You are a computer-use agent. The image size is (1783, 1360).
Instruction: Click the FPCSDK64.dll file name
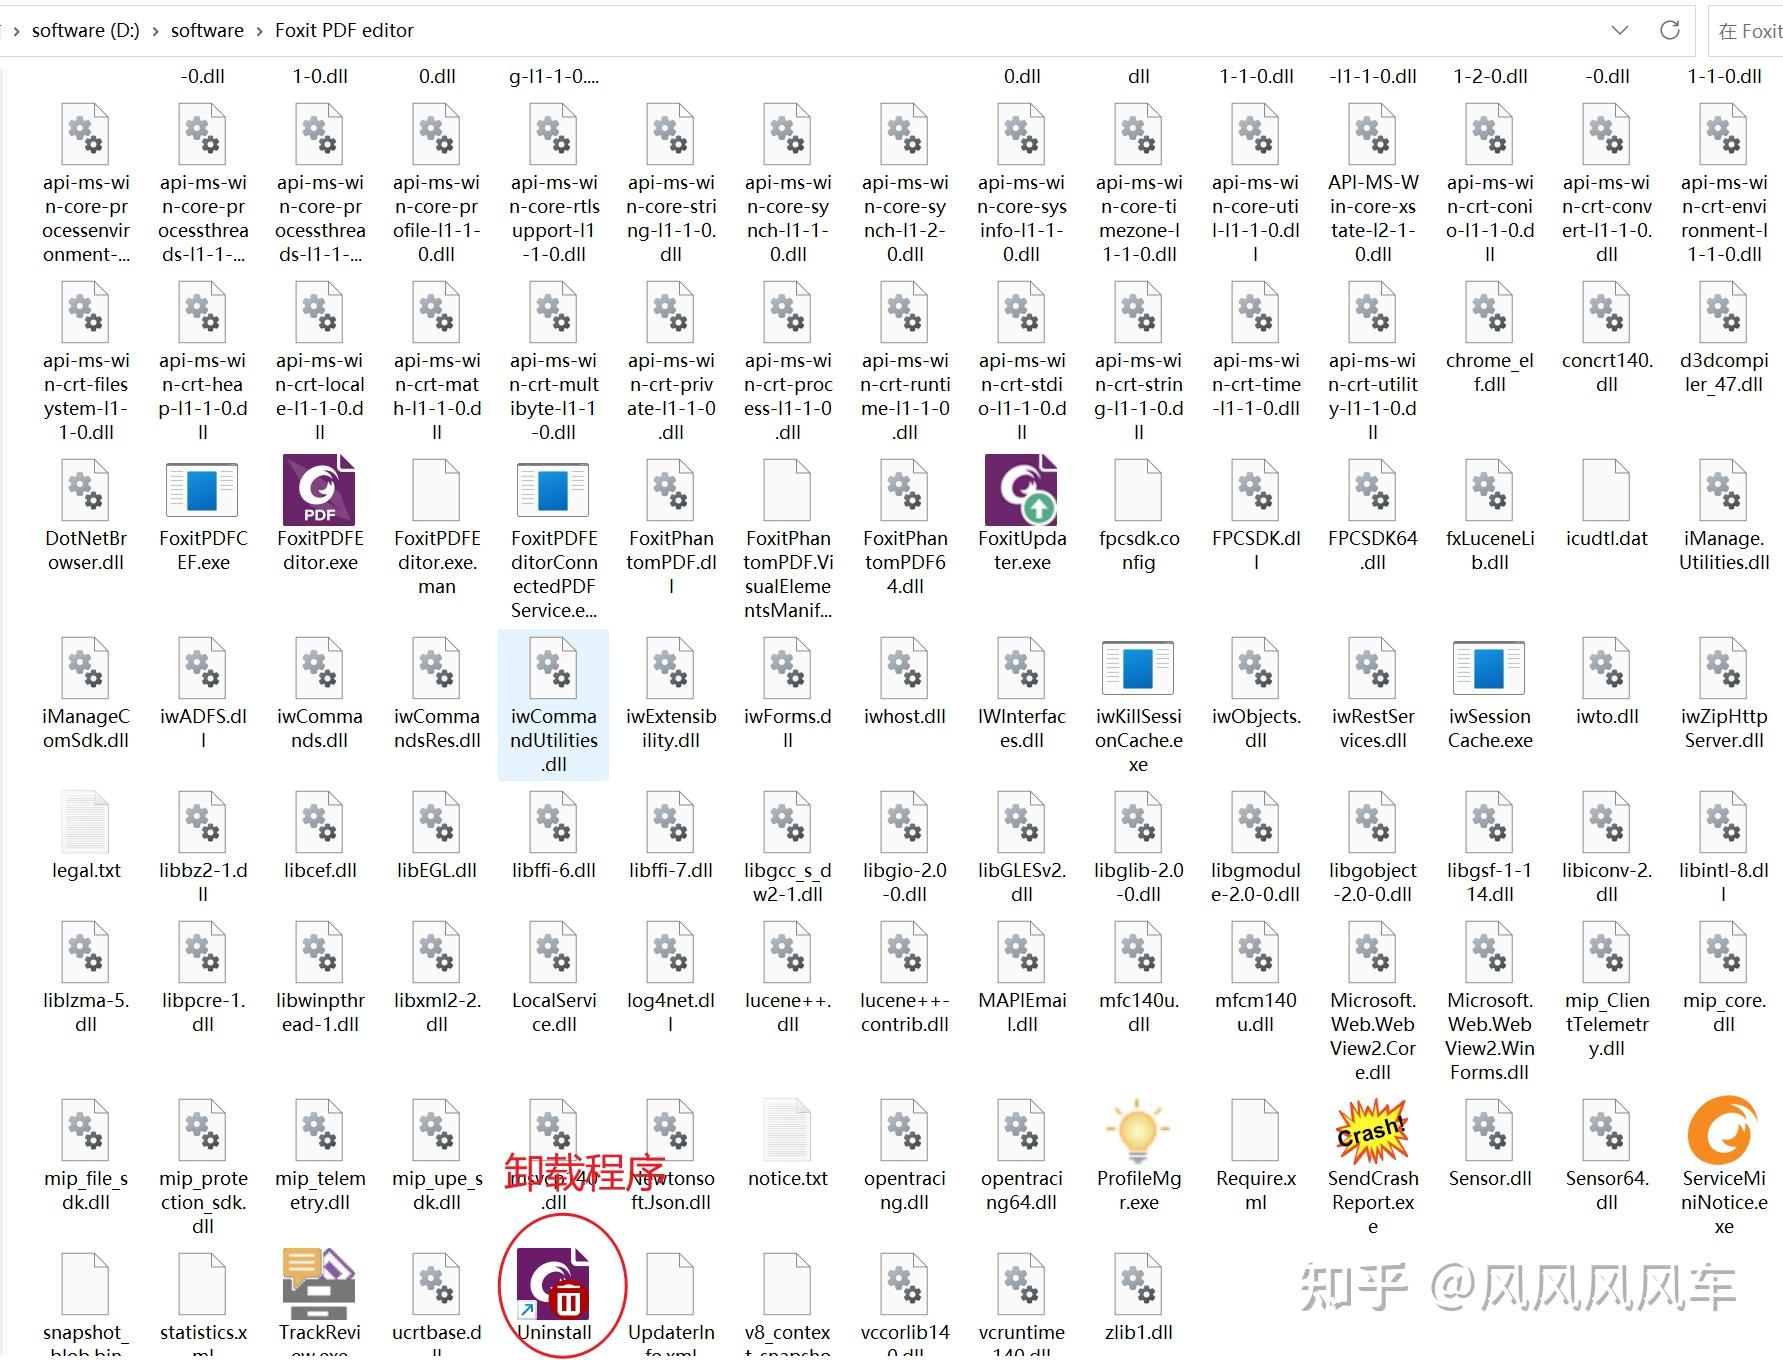click(x=1373, y=550)
